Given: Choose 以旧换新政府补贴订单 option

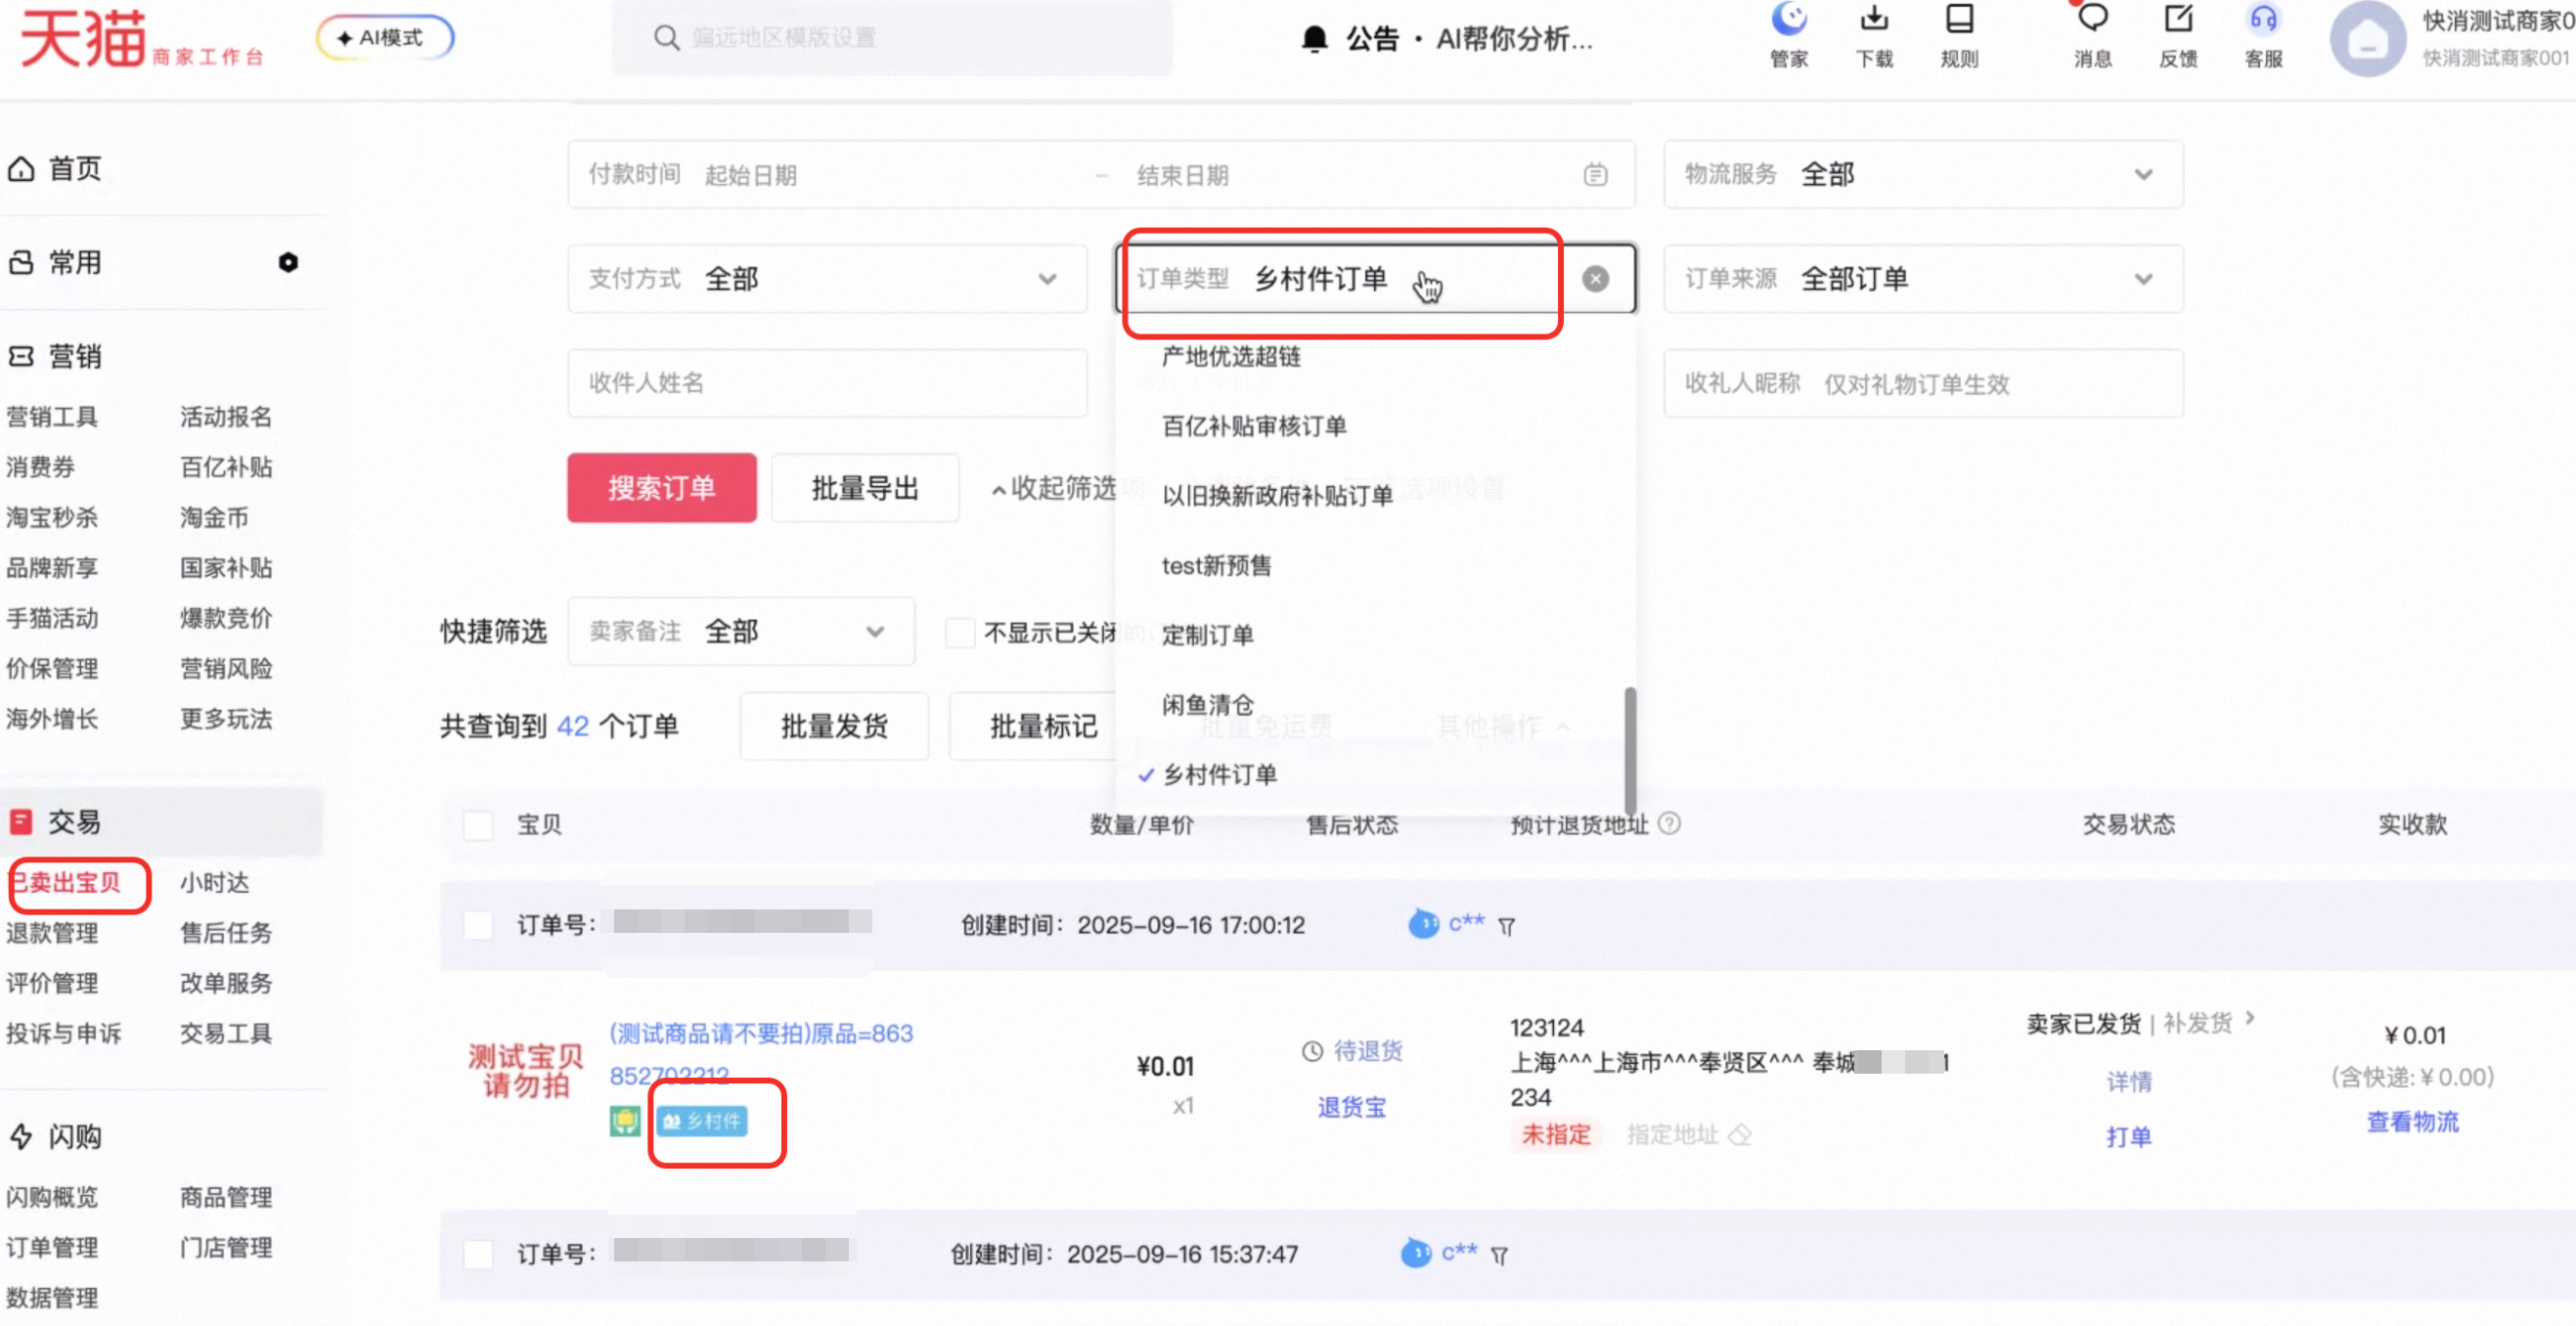Looking at the screenshot, I should pos(1277,496).
